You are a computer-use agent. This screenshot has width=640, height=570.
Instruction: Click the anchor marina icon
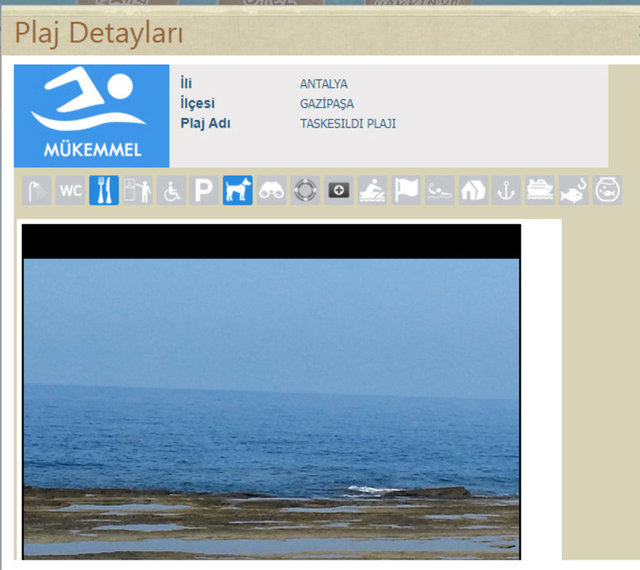[x=506, y=190]
